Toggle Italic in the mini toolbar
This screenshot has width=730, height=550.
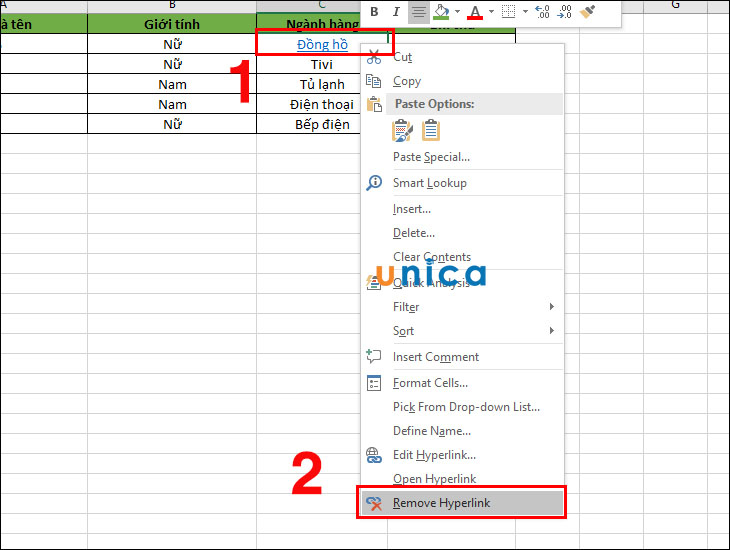pos(396,12)
